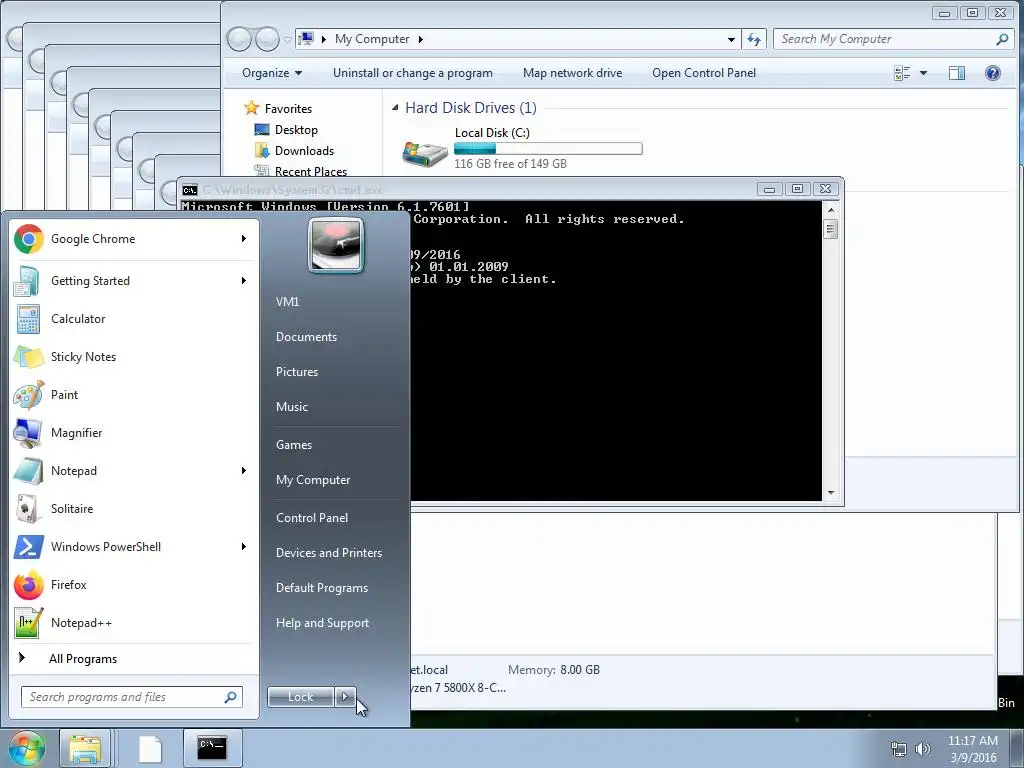
Task: Show All Programs list
Action: click(135, 659)
